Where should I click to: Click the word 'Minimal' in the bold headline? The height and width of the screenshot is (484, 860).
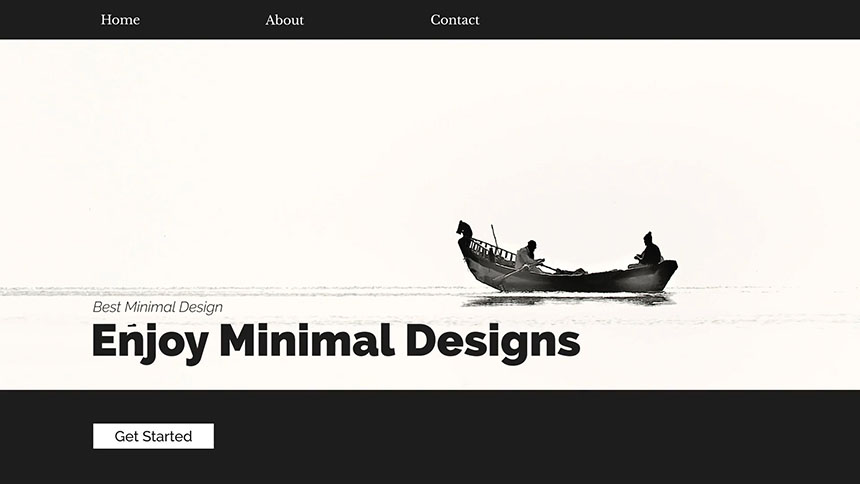307,340
